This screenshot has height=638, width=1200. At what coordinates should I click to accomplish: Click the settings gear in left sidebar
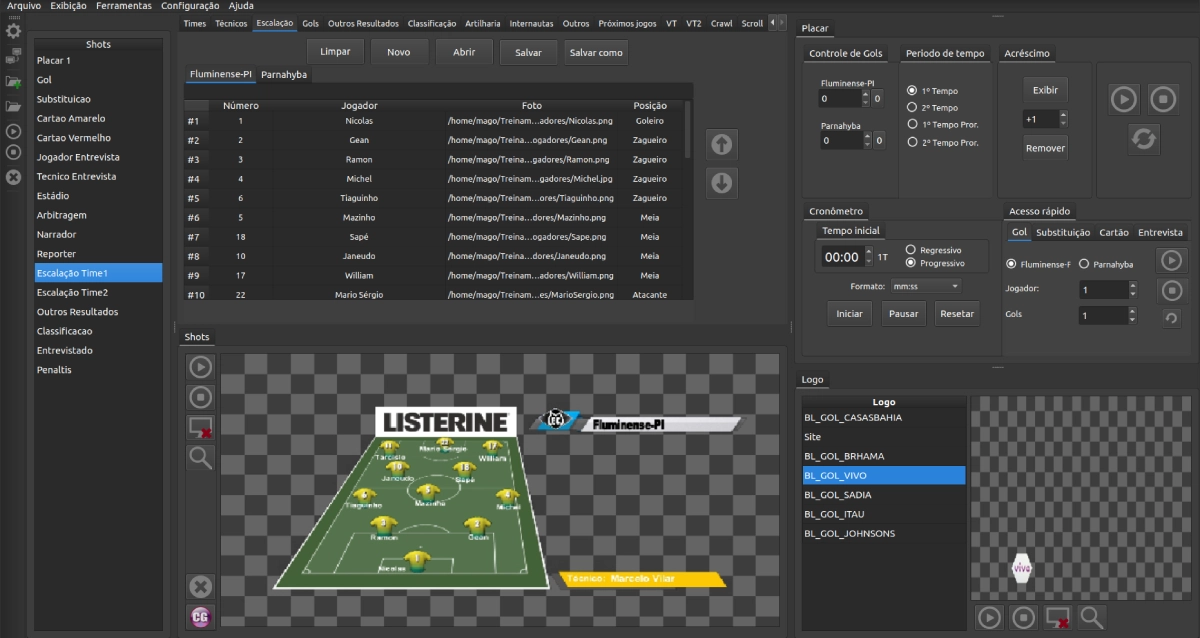[13, 31]
